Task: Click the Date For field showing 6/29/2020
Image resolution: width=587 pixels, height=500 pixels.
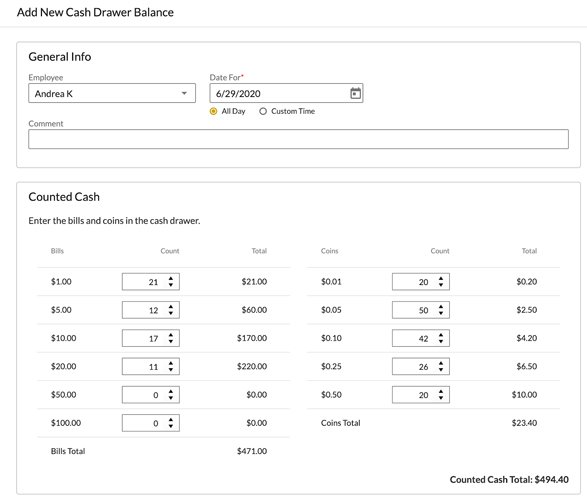Action: 286,93
